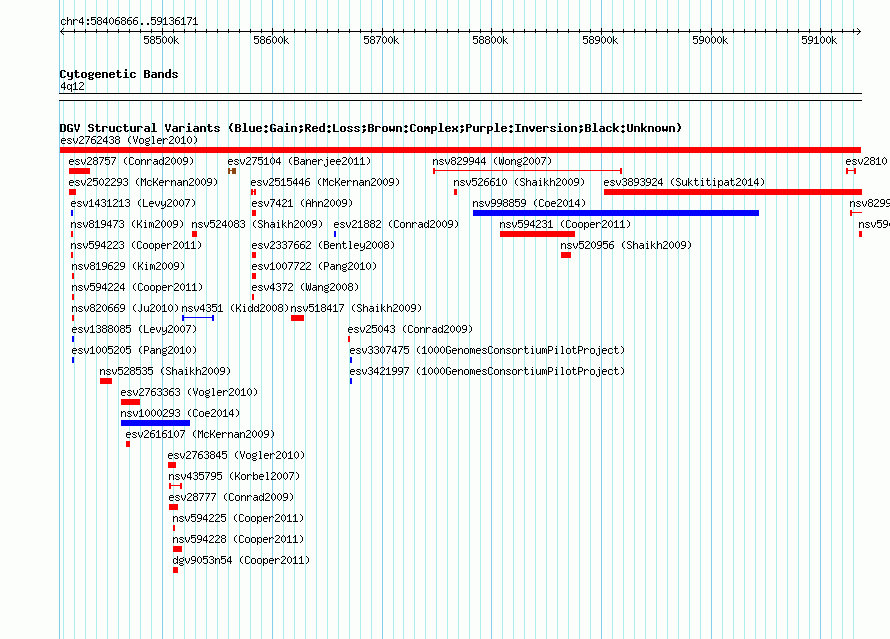Select the 4q12 cytogenetic band label

[72, 86]
